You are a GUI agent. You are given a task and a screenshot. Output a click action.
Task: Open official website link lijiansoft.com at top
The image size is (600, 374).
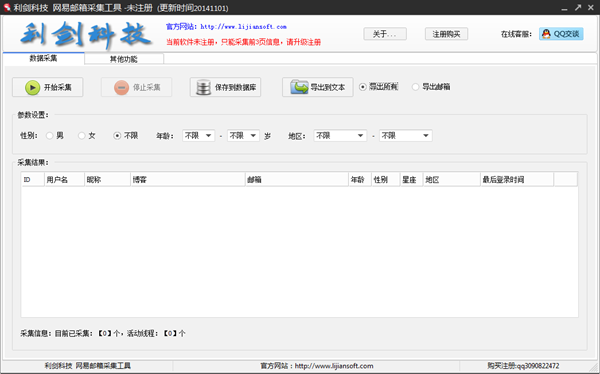pos(243,27)
